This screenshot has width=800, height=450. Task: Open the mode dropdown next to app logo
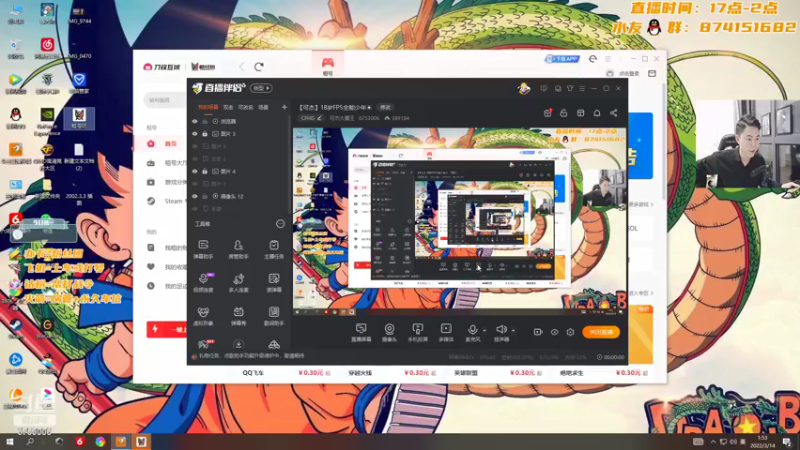click(x=261, y=88)
